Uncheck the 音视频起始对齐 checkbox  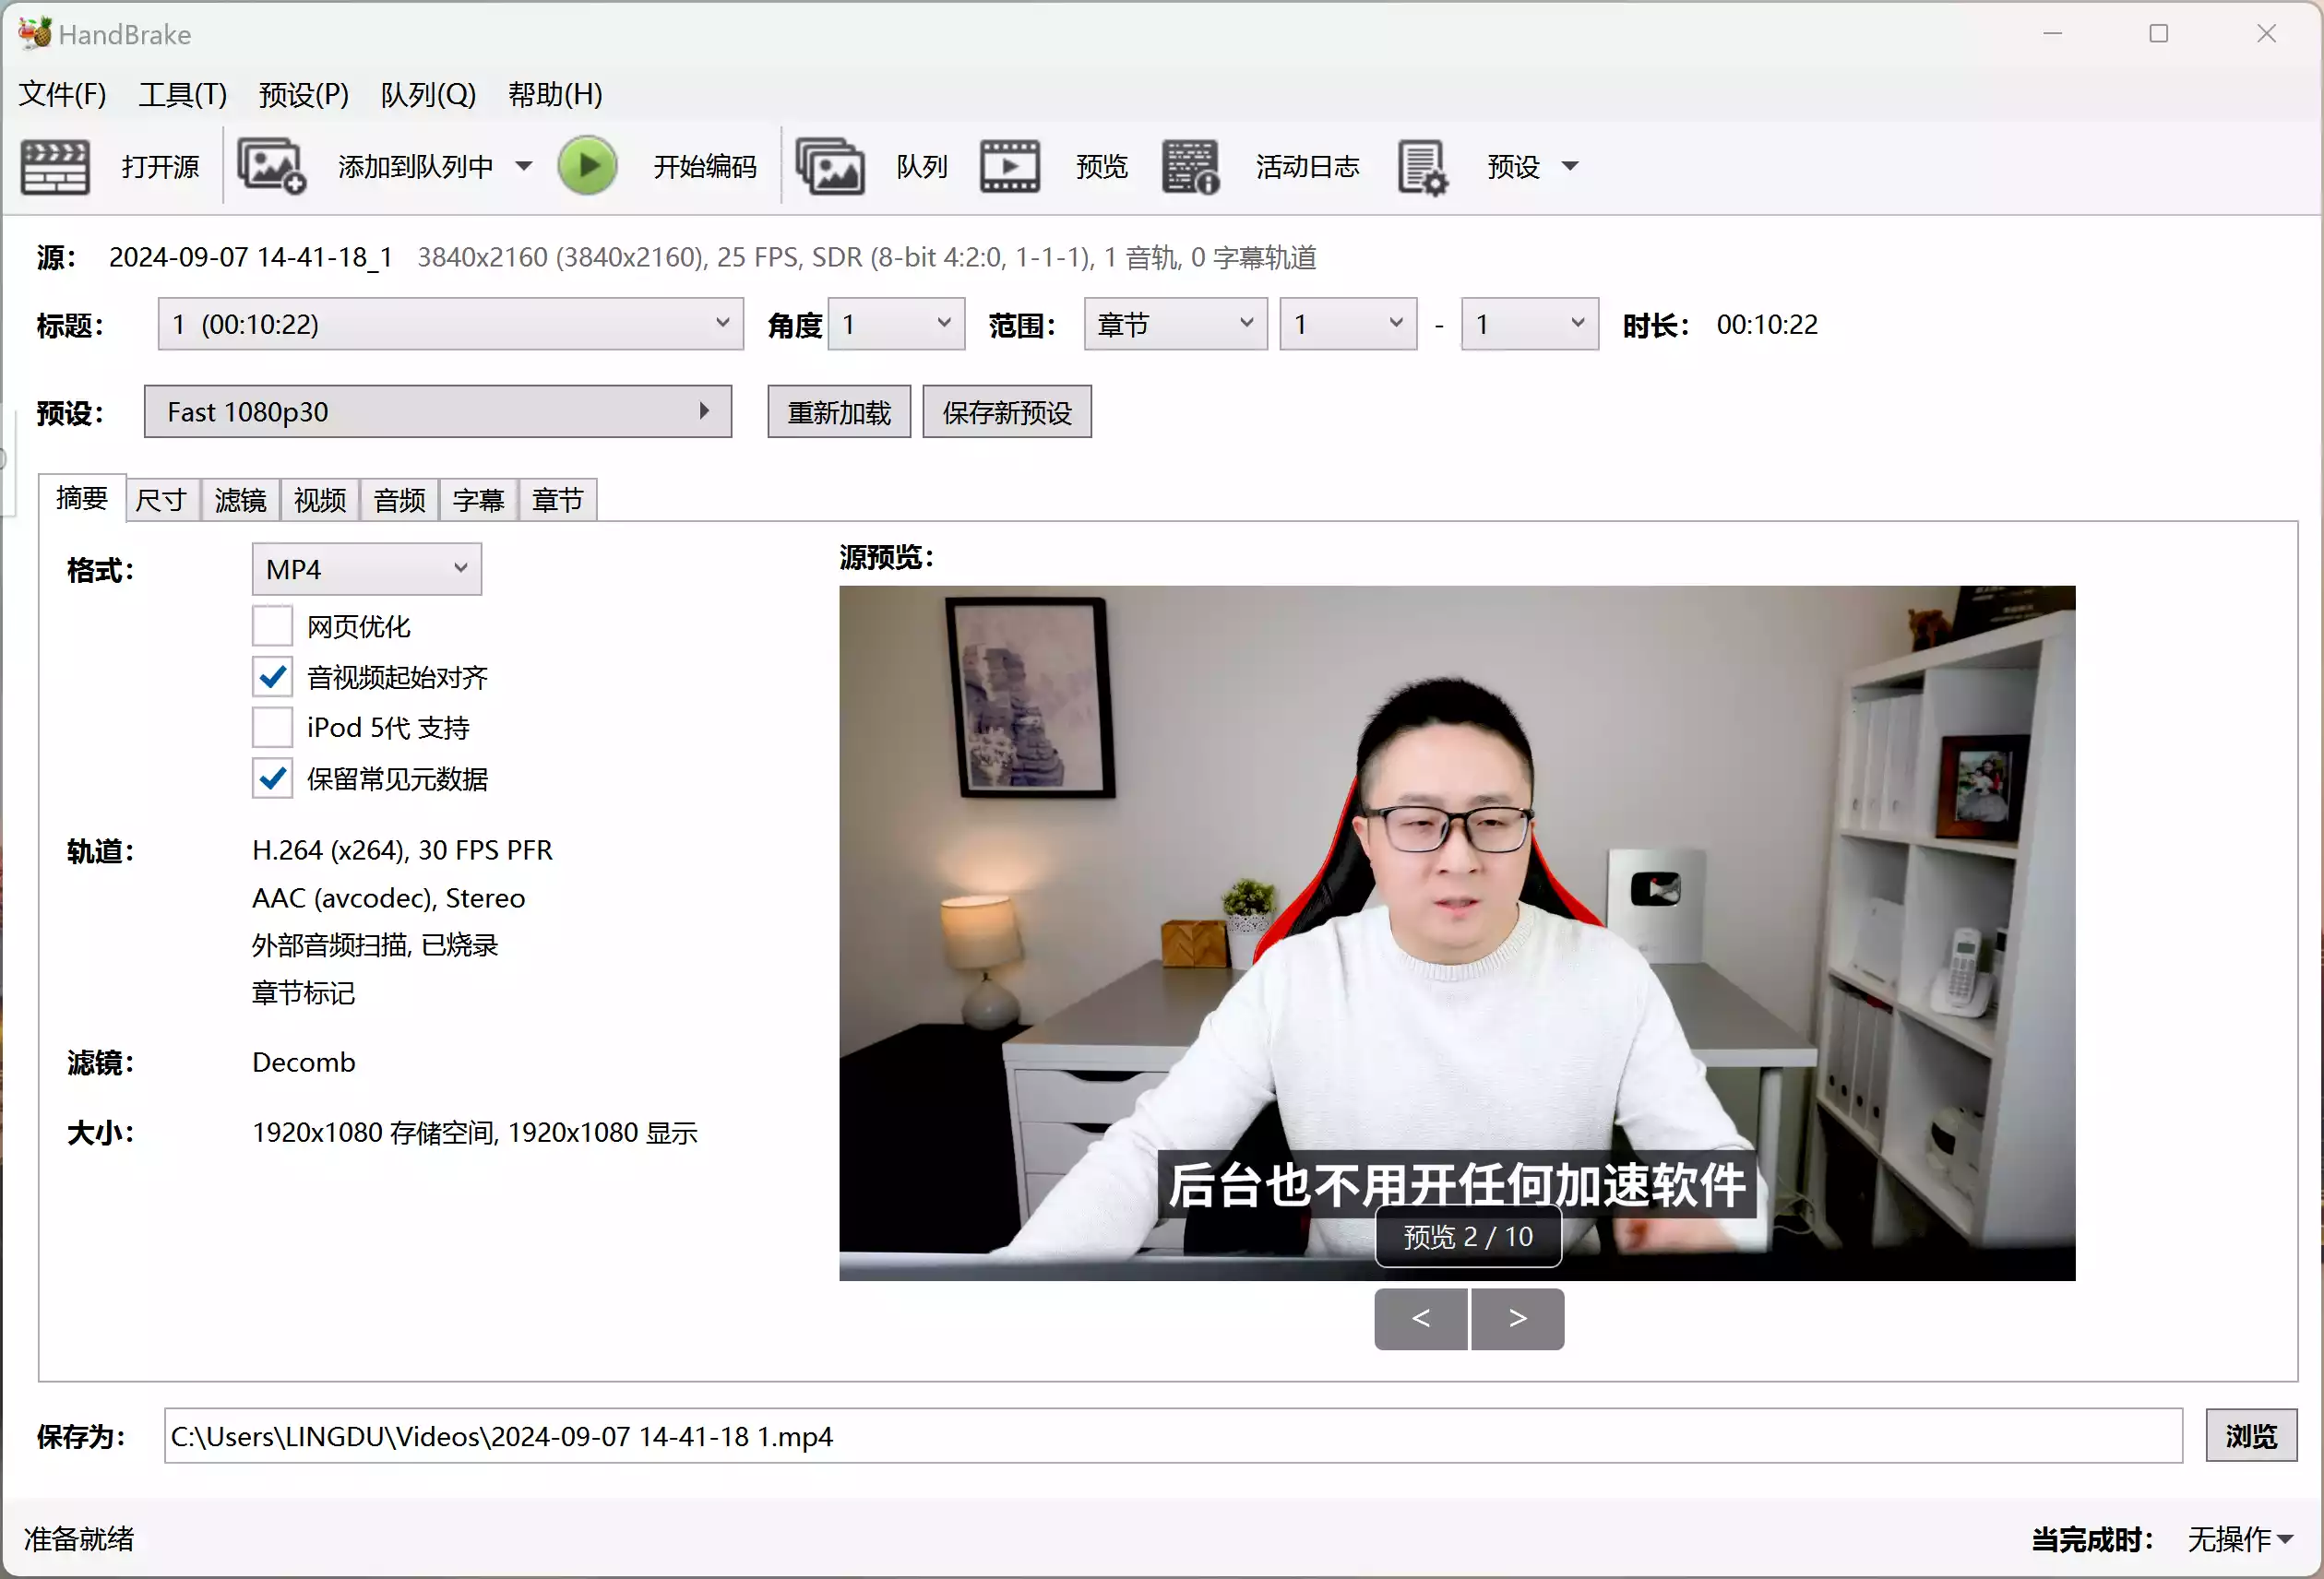pos(272,677)
